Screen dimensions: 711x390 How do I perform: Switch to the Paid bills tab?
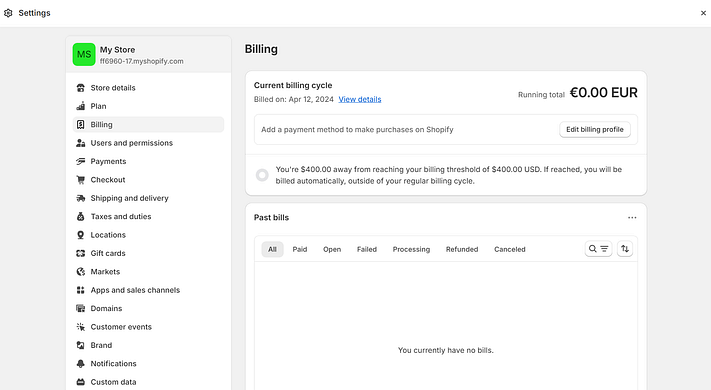300,249
